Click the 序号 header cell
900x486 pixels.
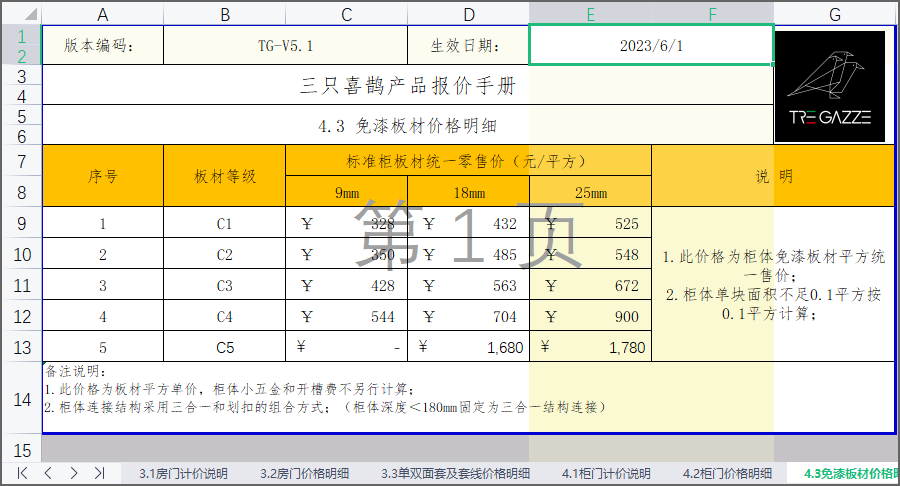pos(103,176)
